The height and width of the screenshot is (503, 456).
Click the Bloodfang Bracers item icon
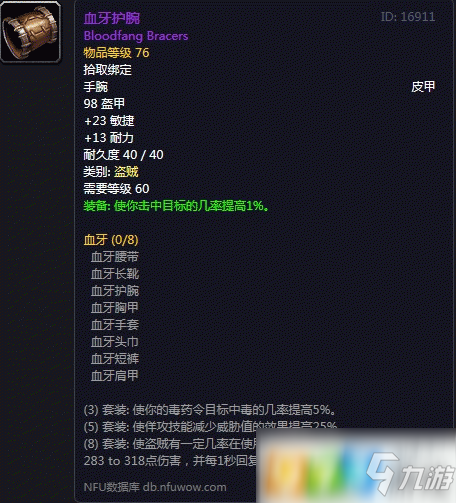31,32
